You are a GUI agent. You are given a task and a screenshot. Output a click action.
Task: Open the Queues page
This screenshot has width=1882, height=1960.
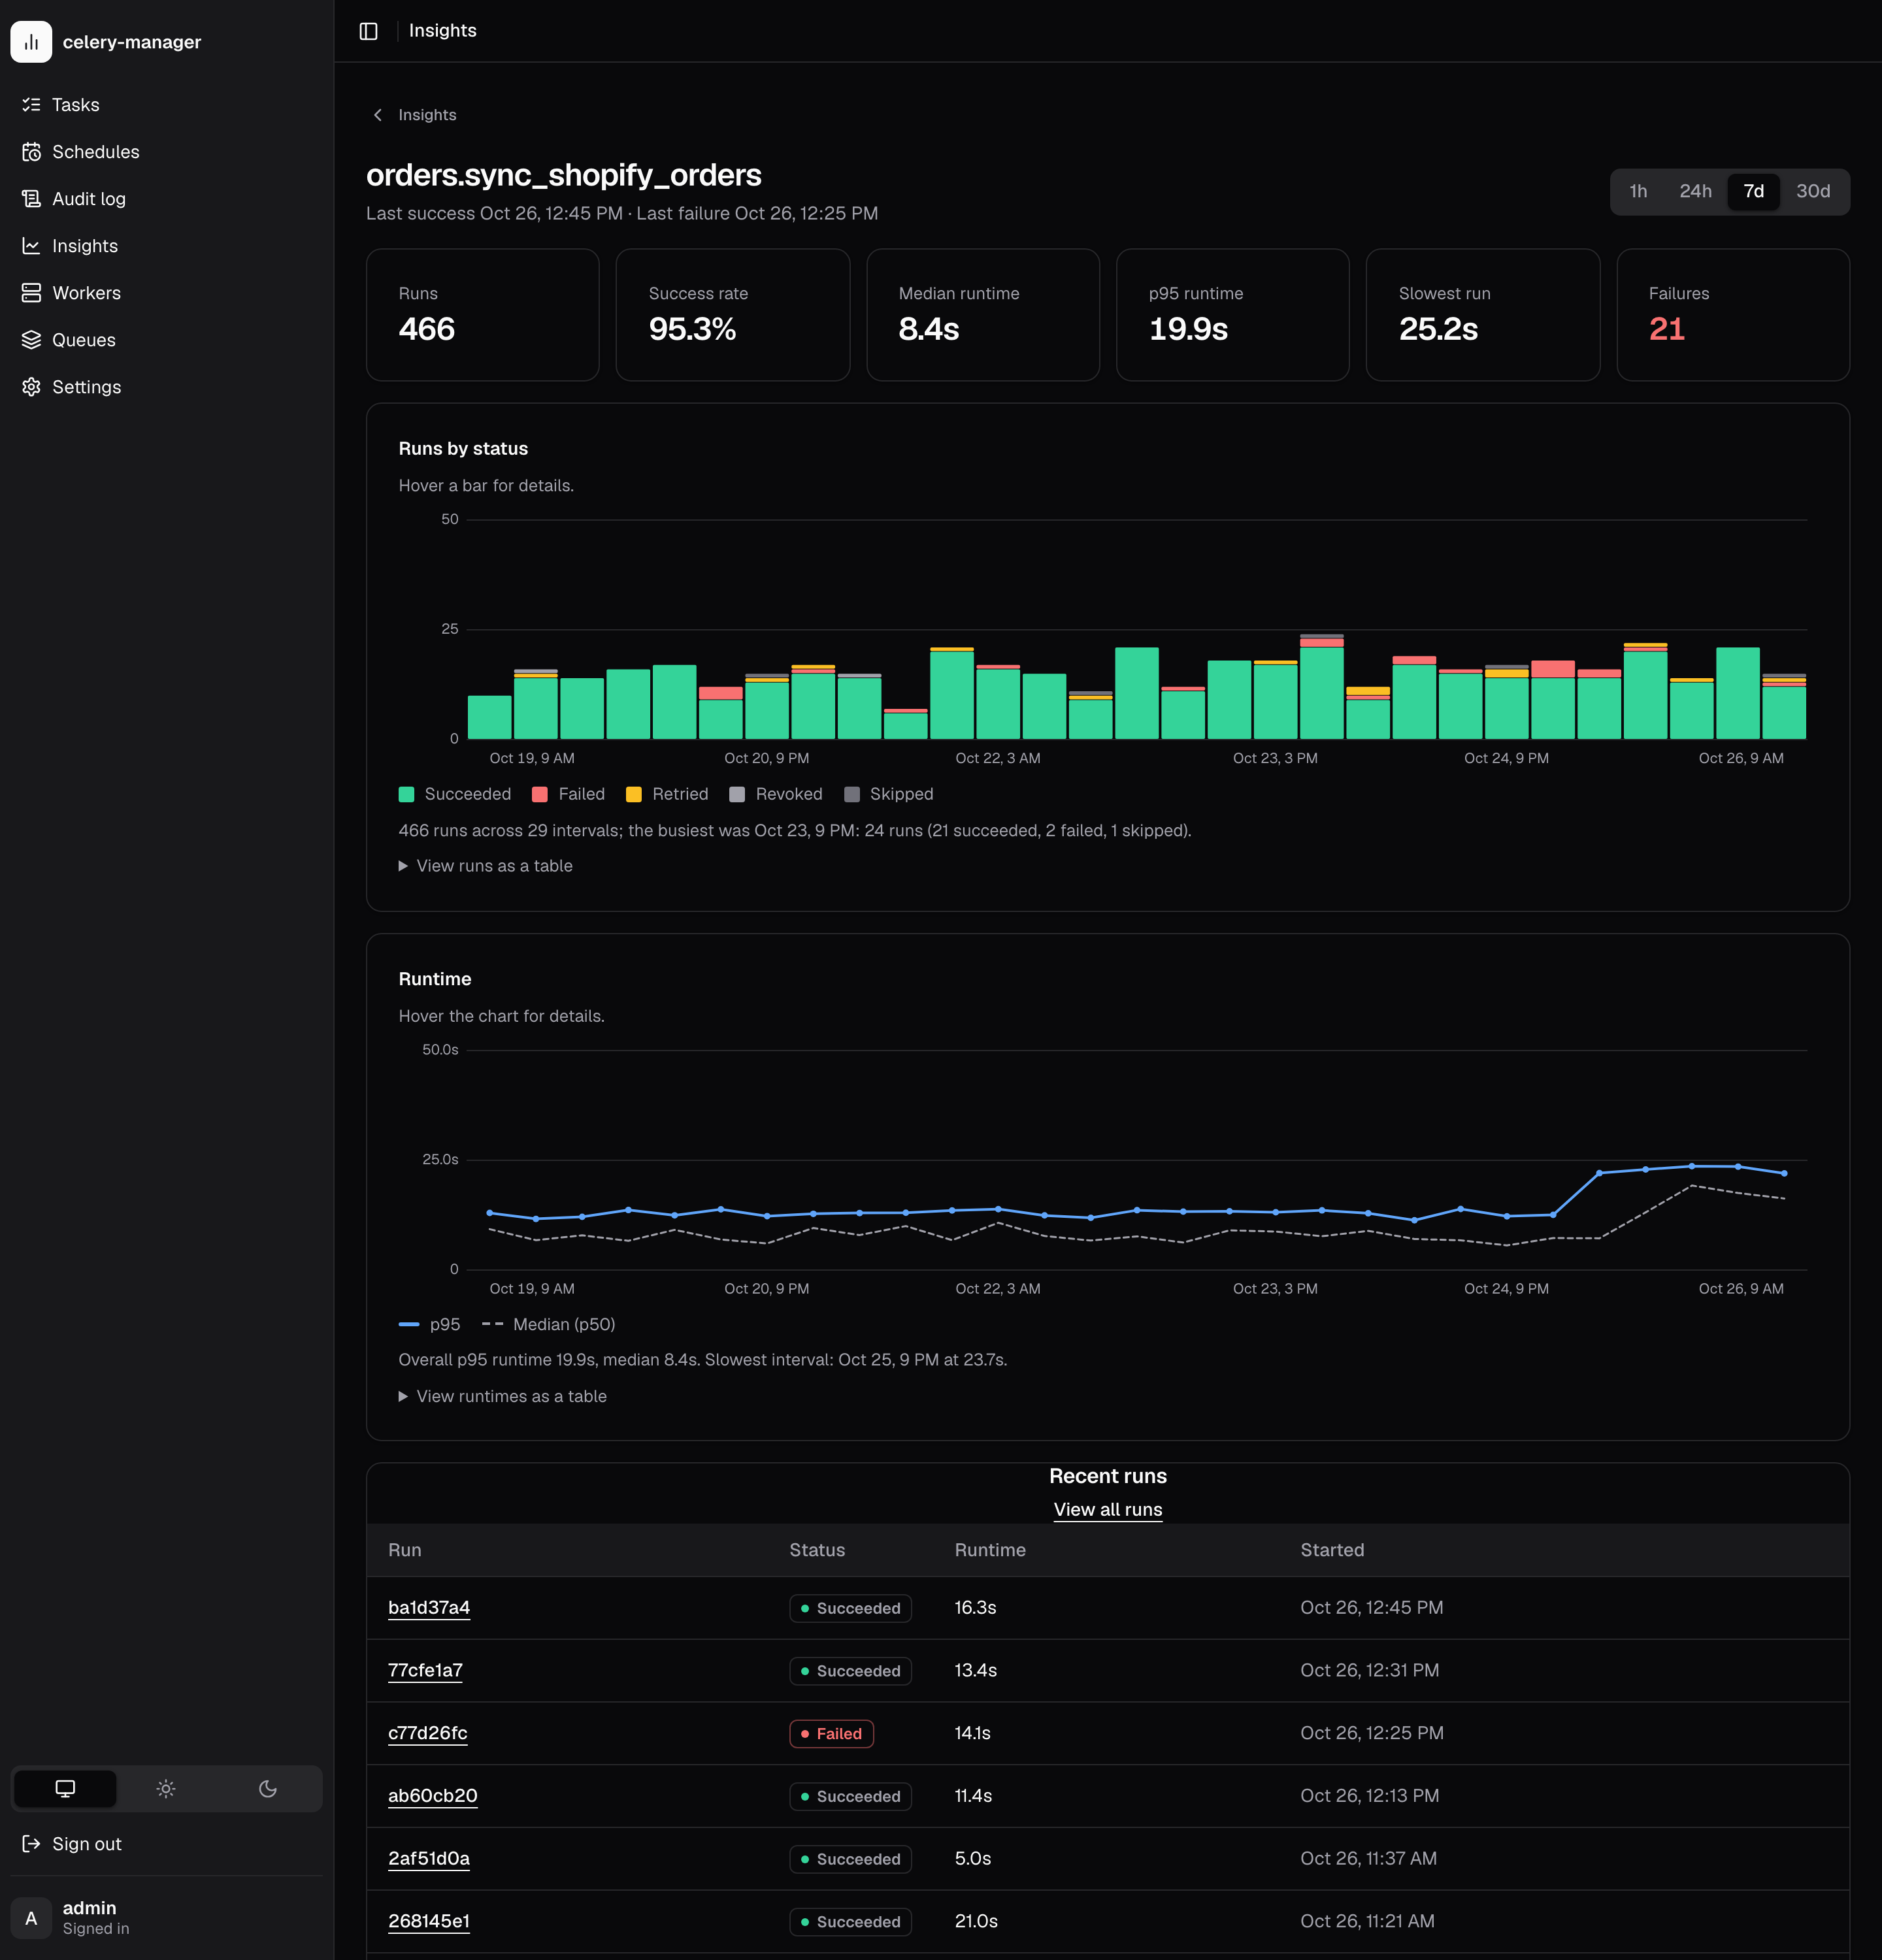(x=166, y=340)
